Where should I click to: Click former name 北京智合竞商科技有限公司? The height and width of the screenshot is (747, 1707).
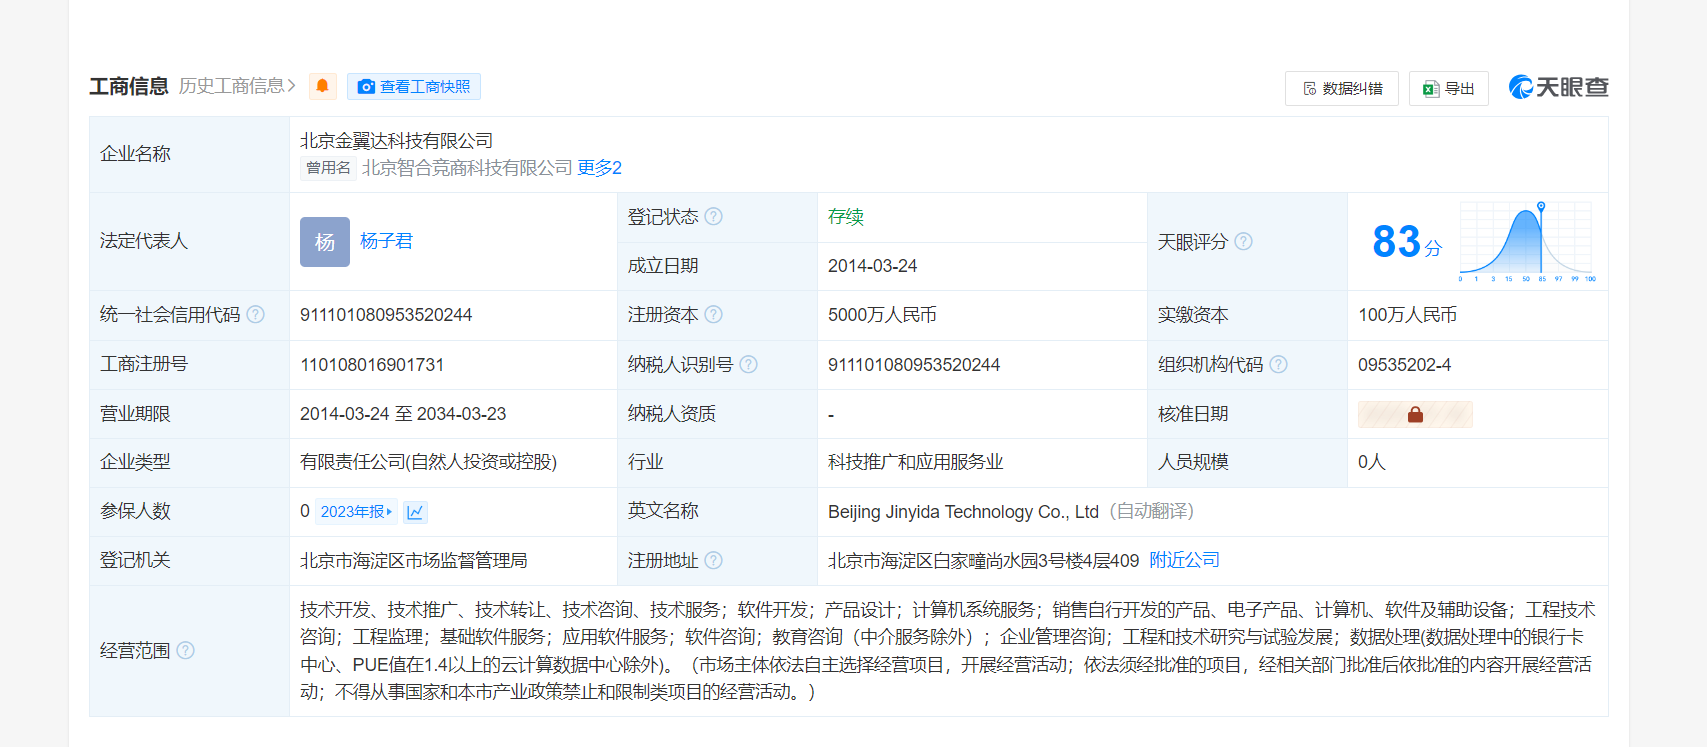coord(467,168)
